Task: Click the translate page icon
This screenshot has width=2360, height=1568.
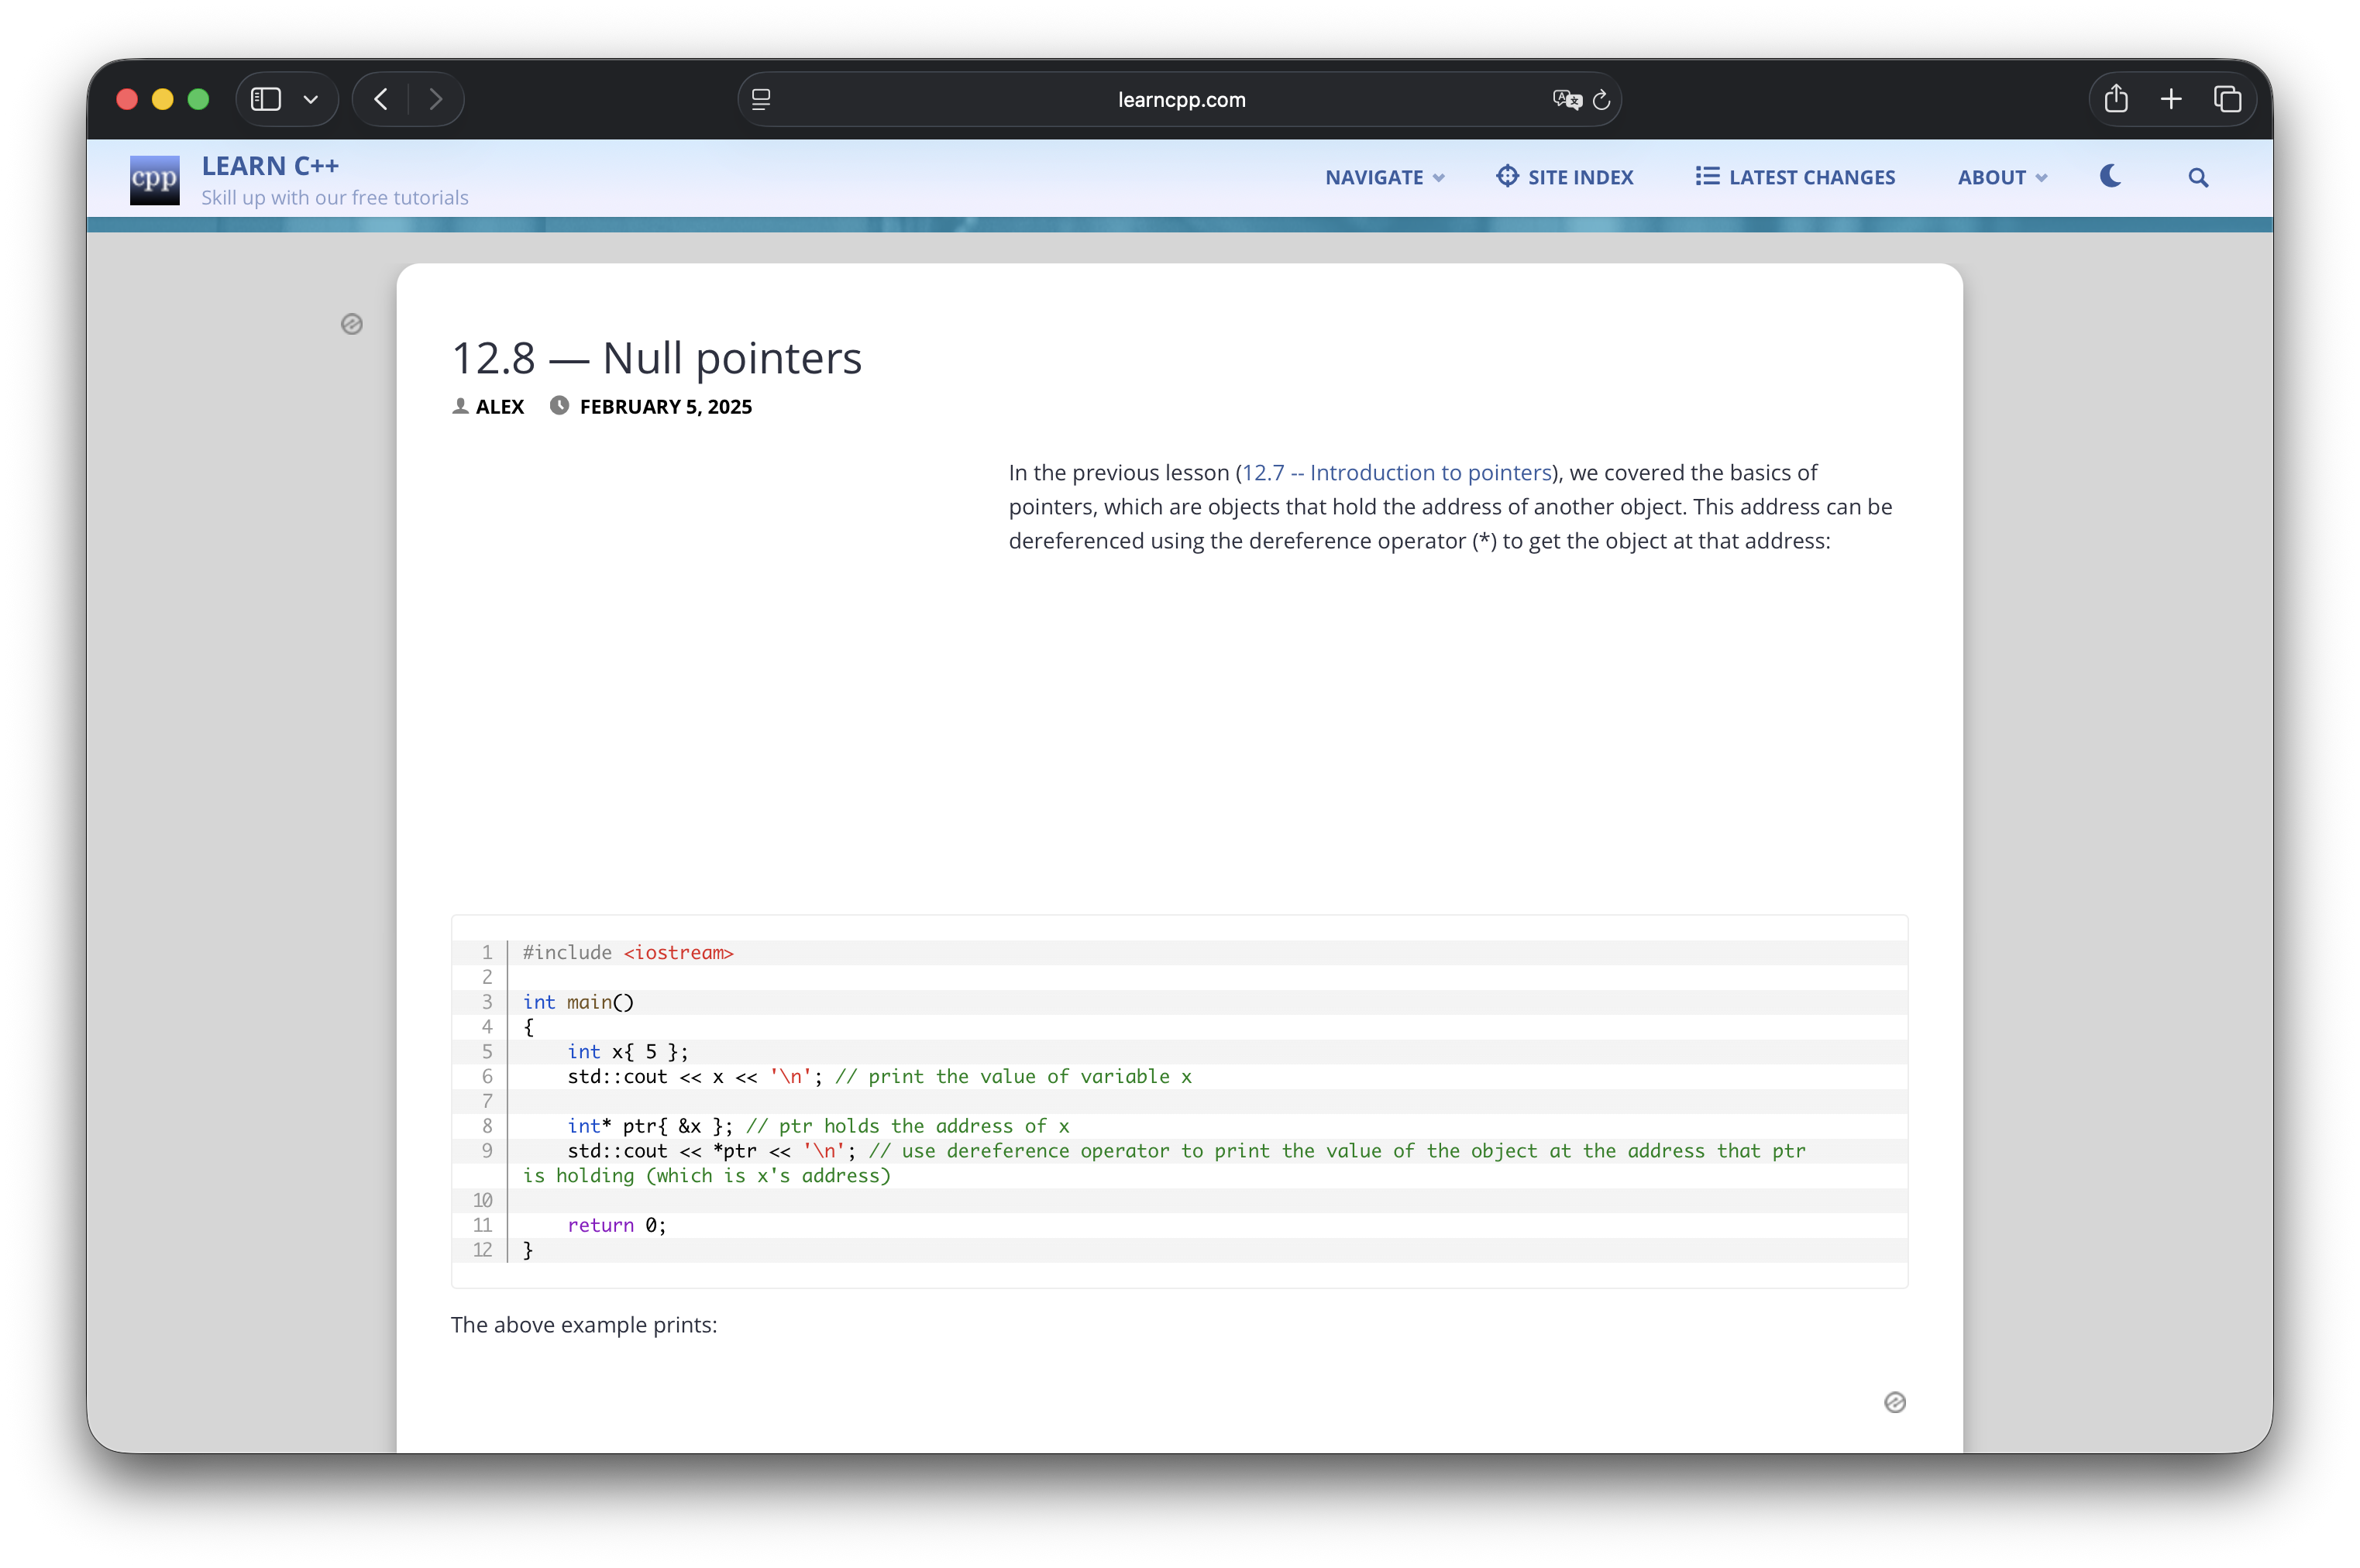Action: (1565, 99)
